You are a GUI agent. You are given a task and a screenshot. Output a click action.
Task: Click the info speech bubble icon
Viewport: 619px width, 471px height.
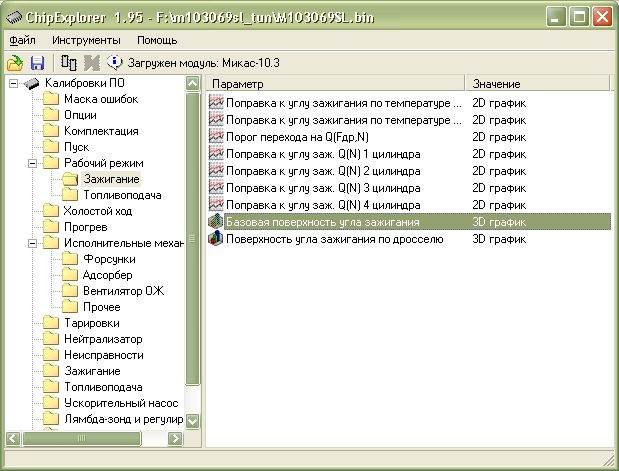[113, 62]
